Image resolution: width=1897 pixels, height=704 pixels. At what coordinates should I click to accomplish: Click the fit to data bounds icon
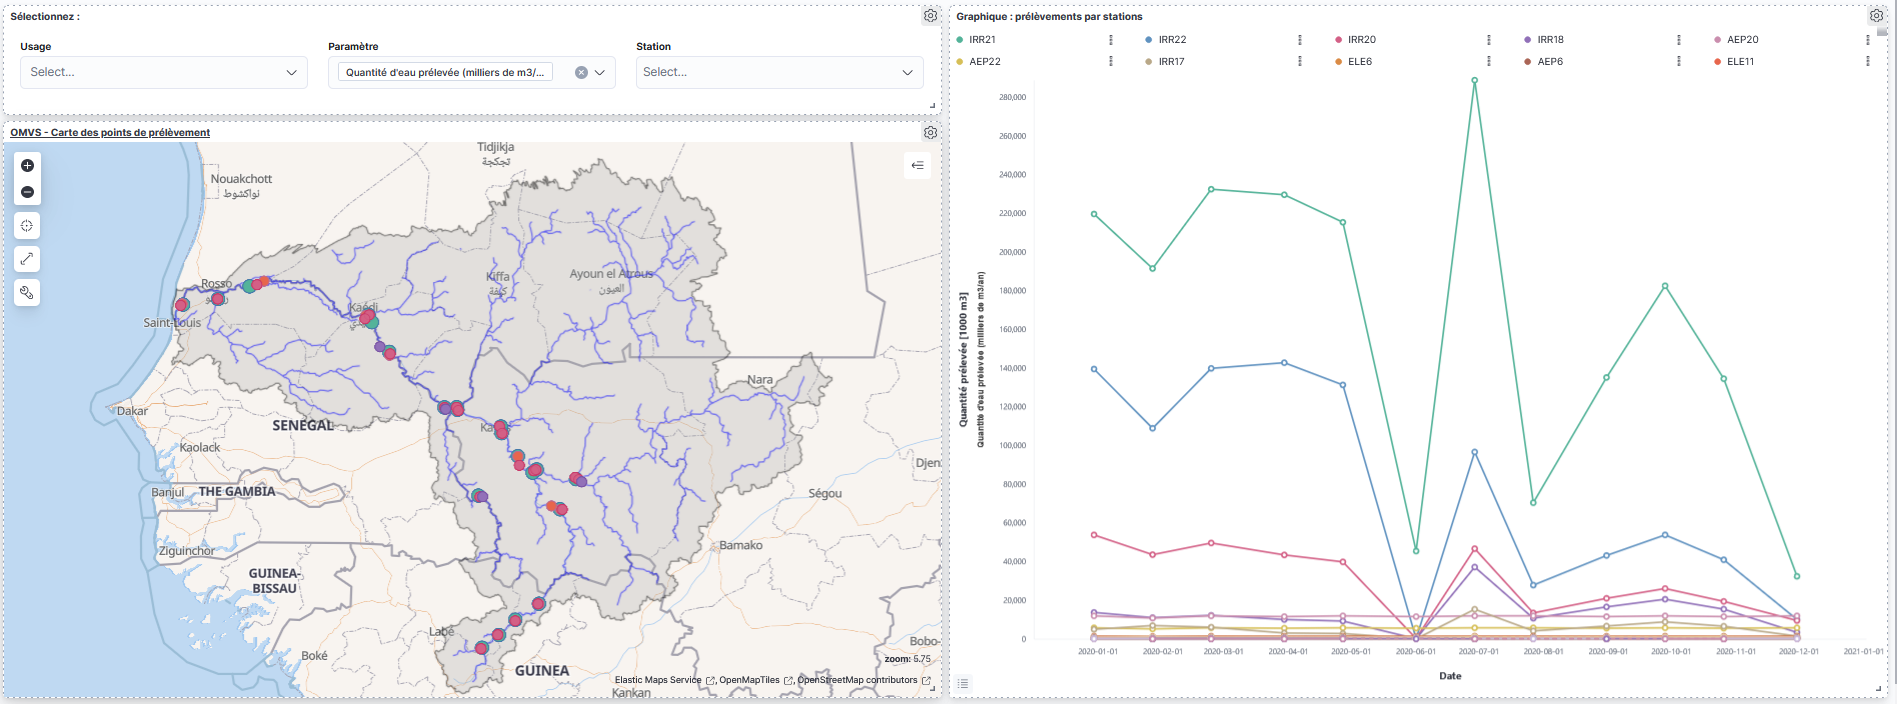28,226
